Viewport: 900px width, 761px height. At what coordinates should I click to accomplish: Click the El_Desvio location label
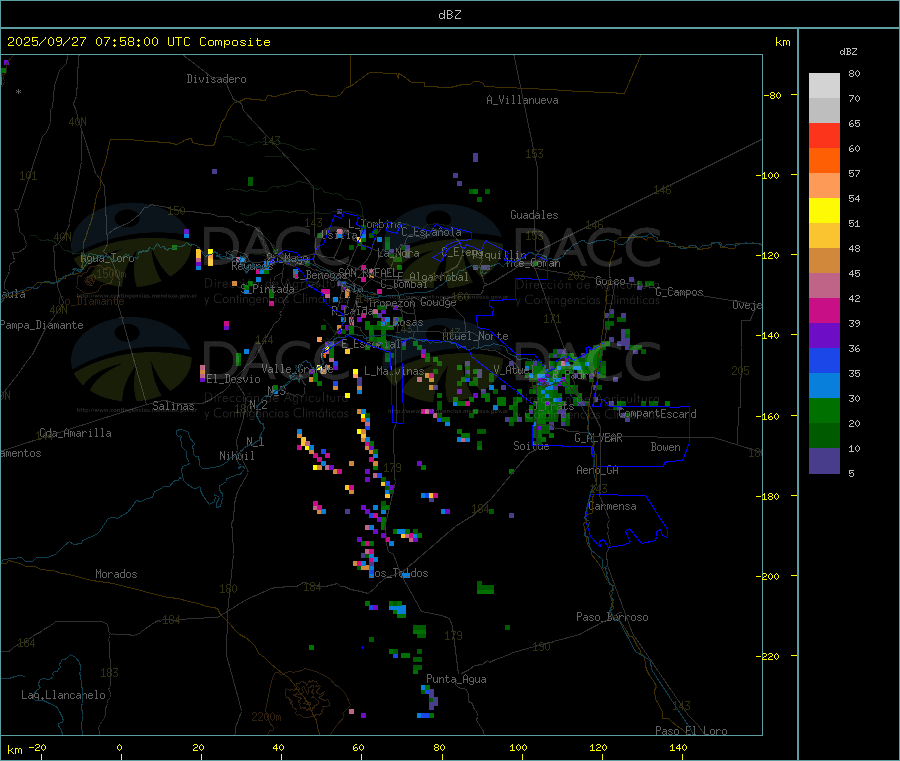(234, 379)
